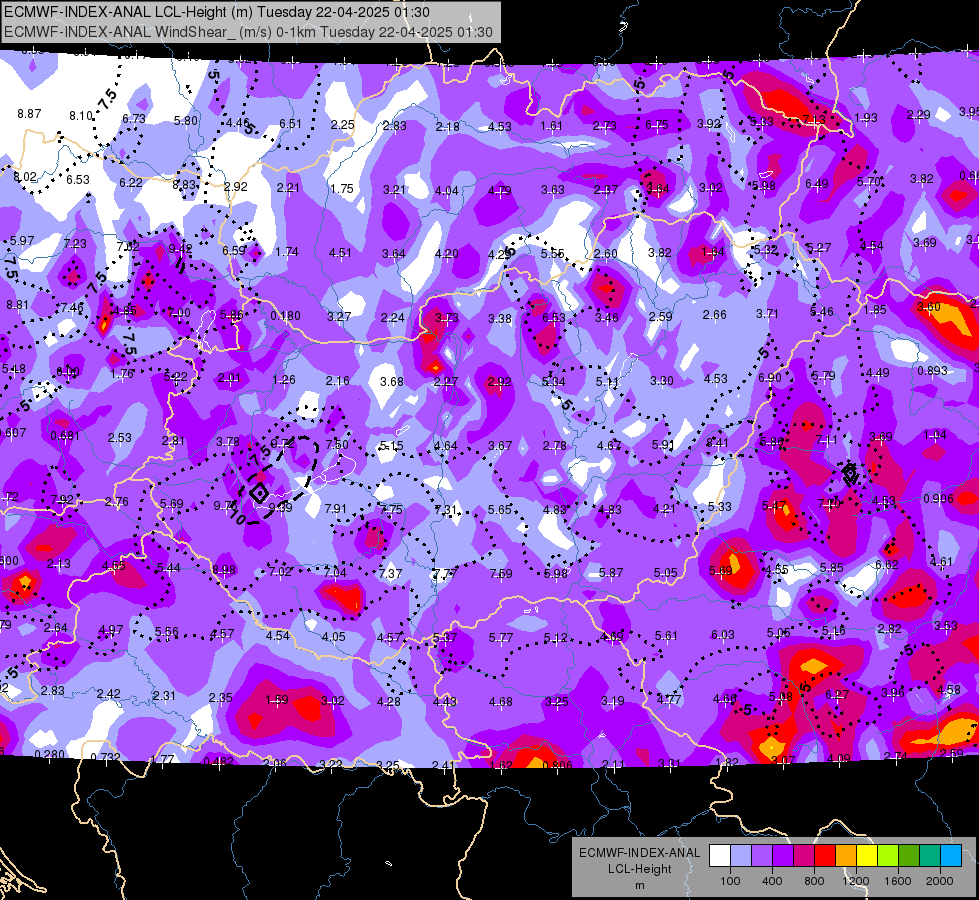Click the sky blue legend swatch
Viewport: 979px width, 900px height.
(x=951, y=856)
